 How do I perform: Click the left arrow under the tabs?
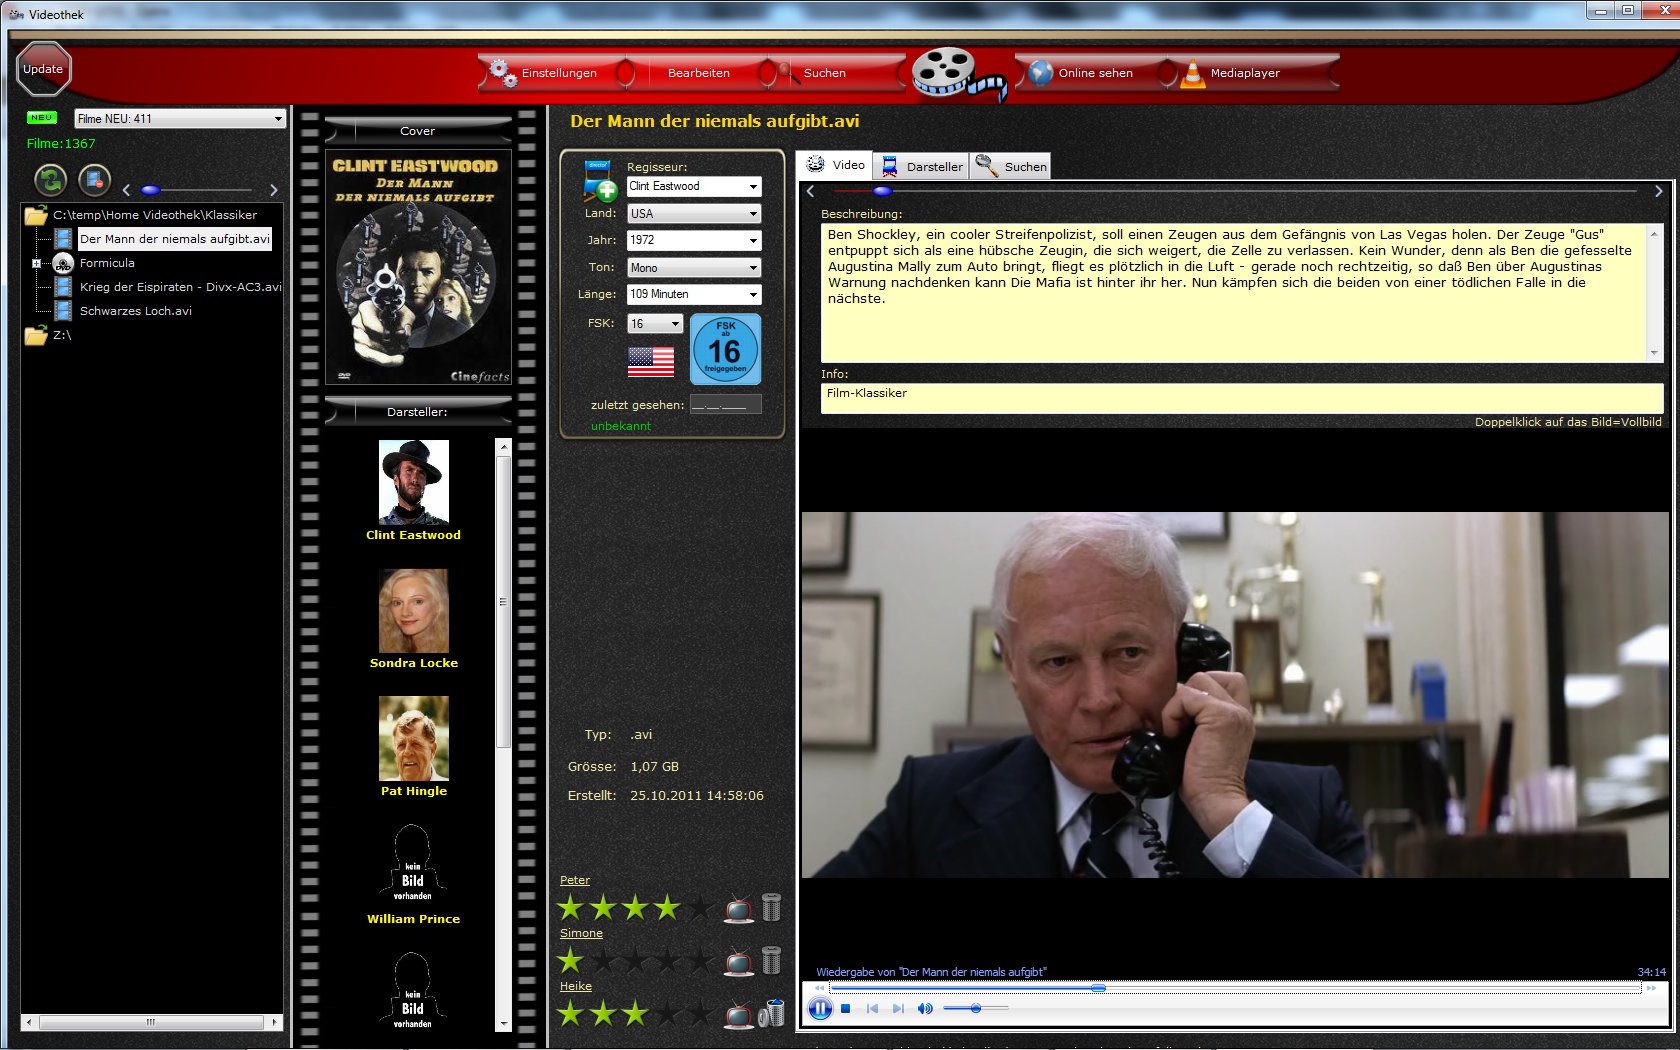811,191
